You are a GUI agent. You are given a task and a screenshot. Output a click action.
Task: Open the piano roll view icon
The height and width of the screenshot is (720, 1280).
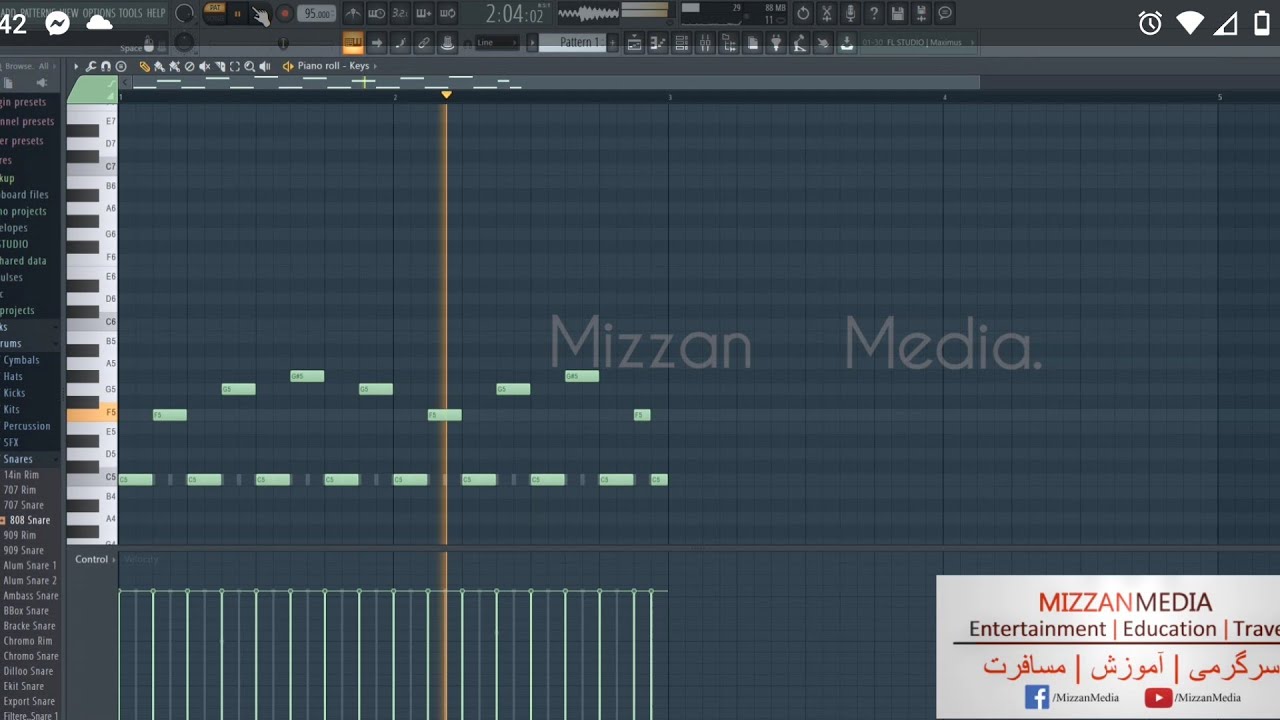658,42
